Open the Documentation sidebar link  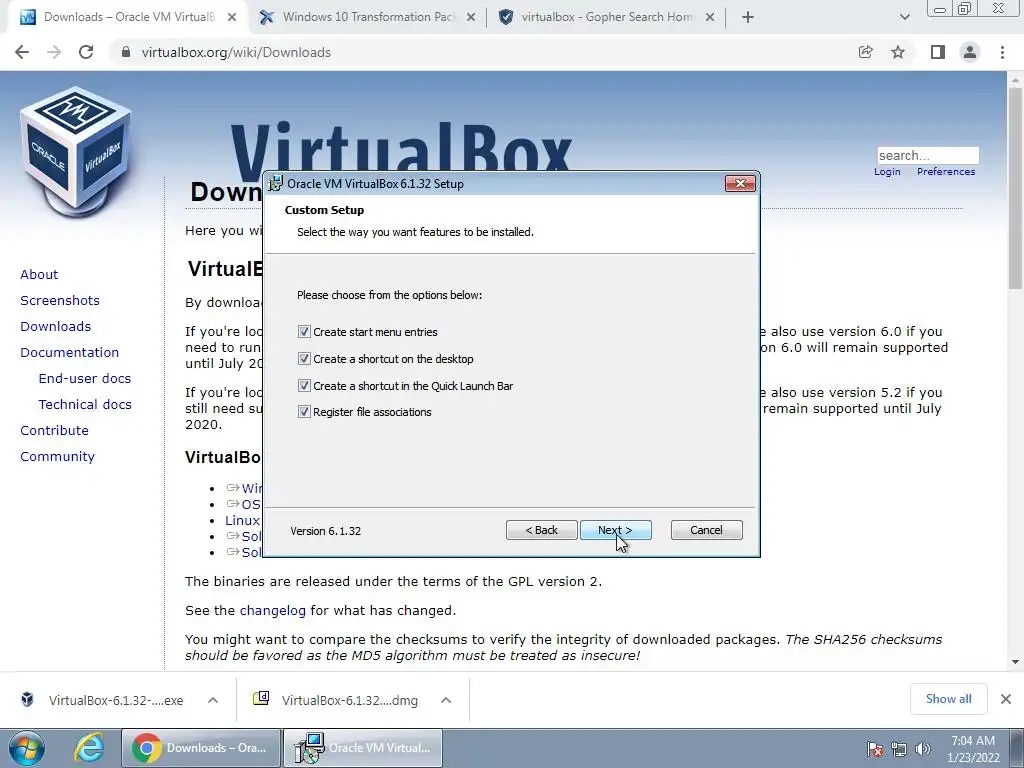70,353
